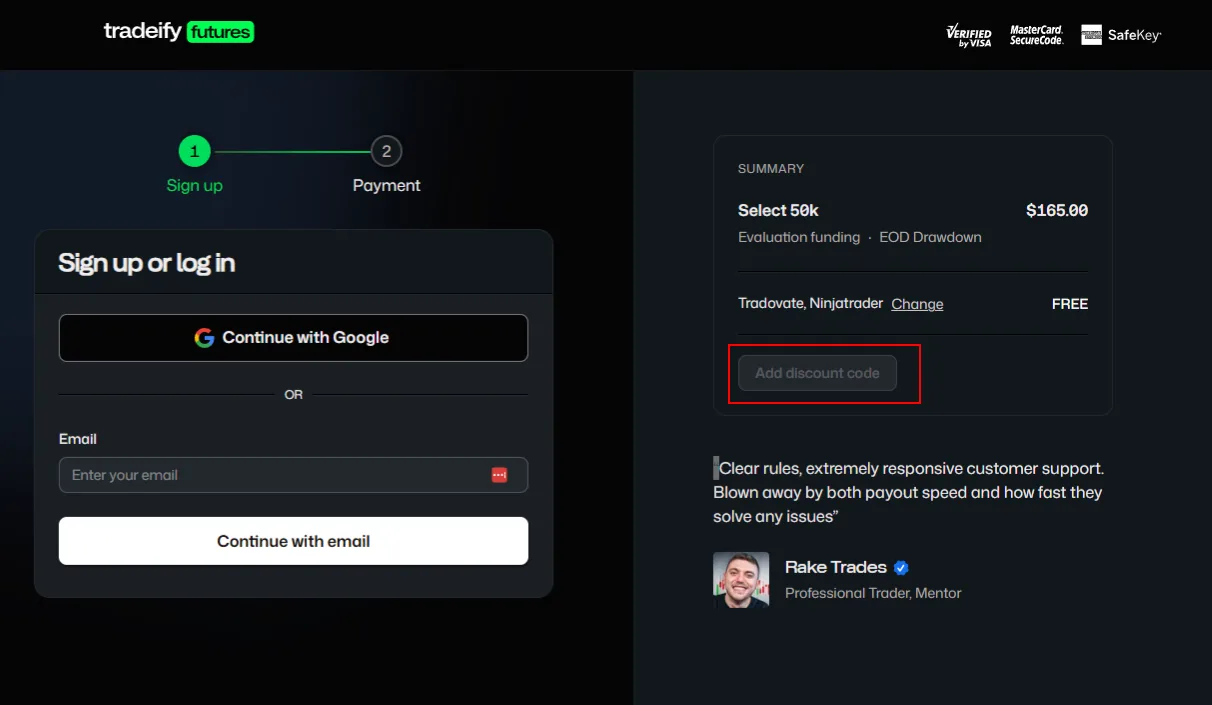Click the $165.00 price
The image size is (1212, 705).
tap(1057, 210)
